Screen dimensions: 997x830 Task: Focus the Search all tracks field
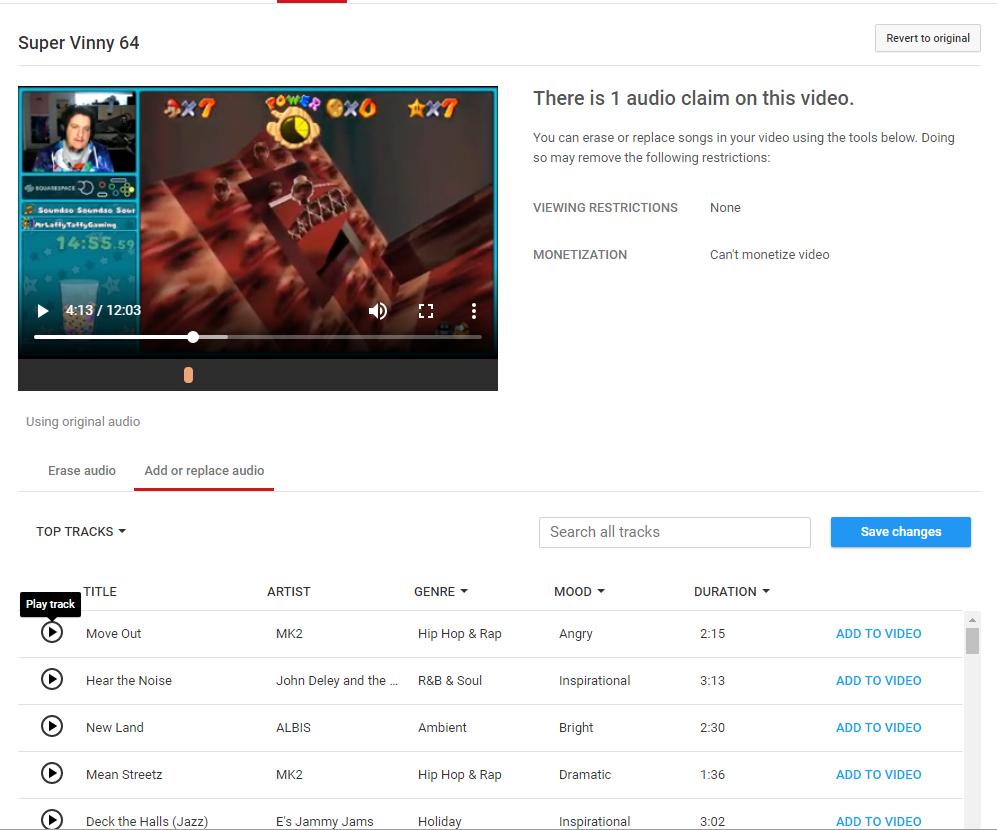pyautogui.click(x=675, y=532)
